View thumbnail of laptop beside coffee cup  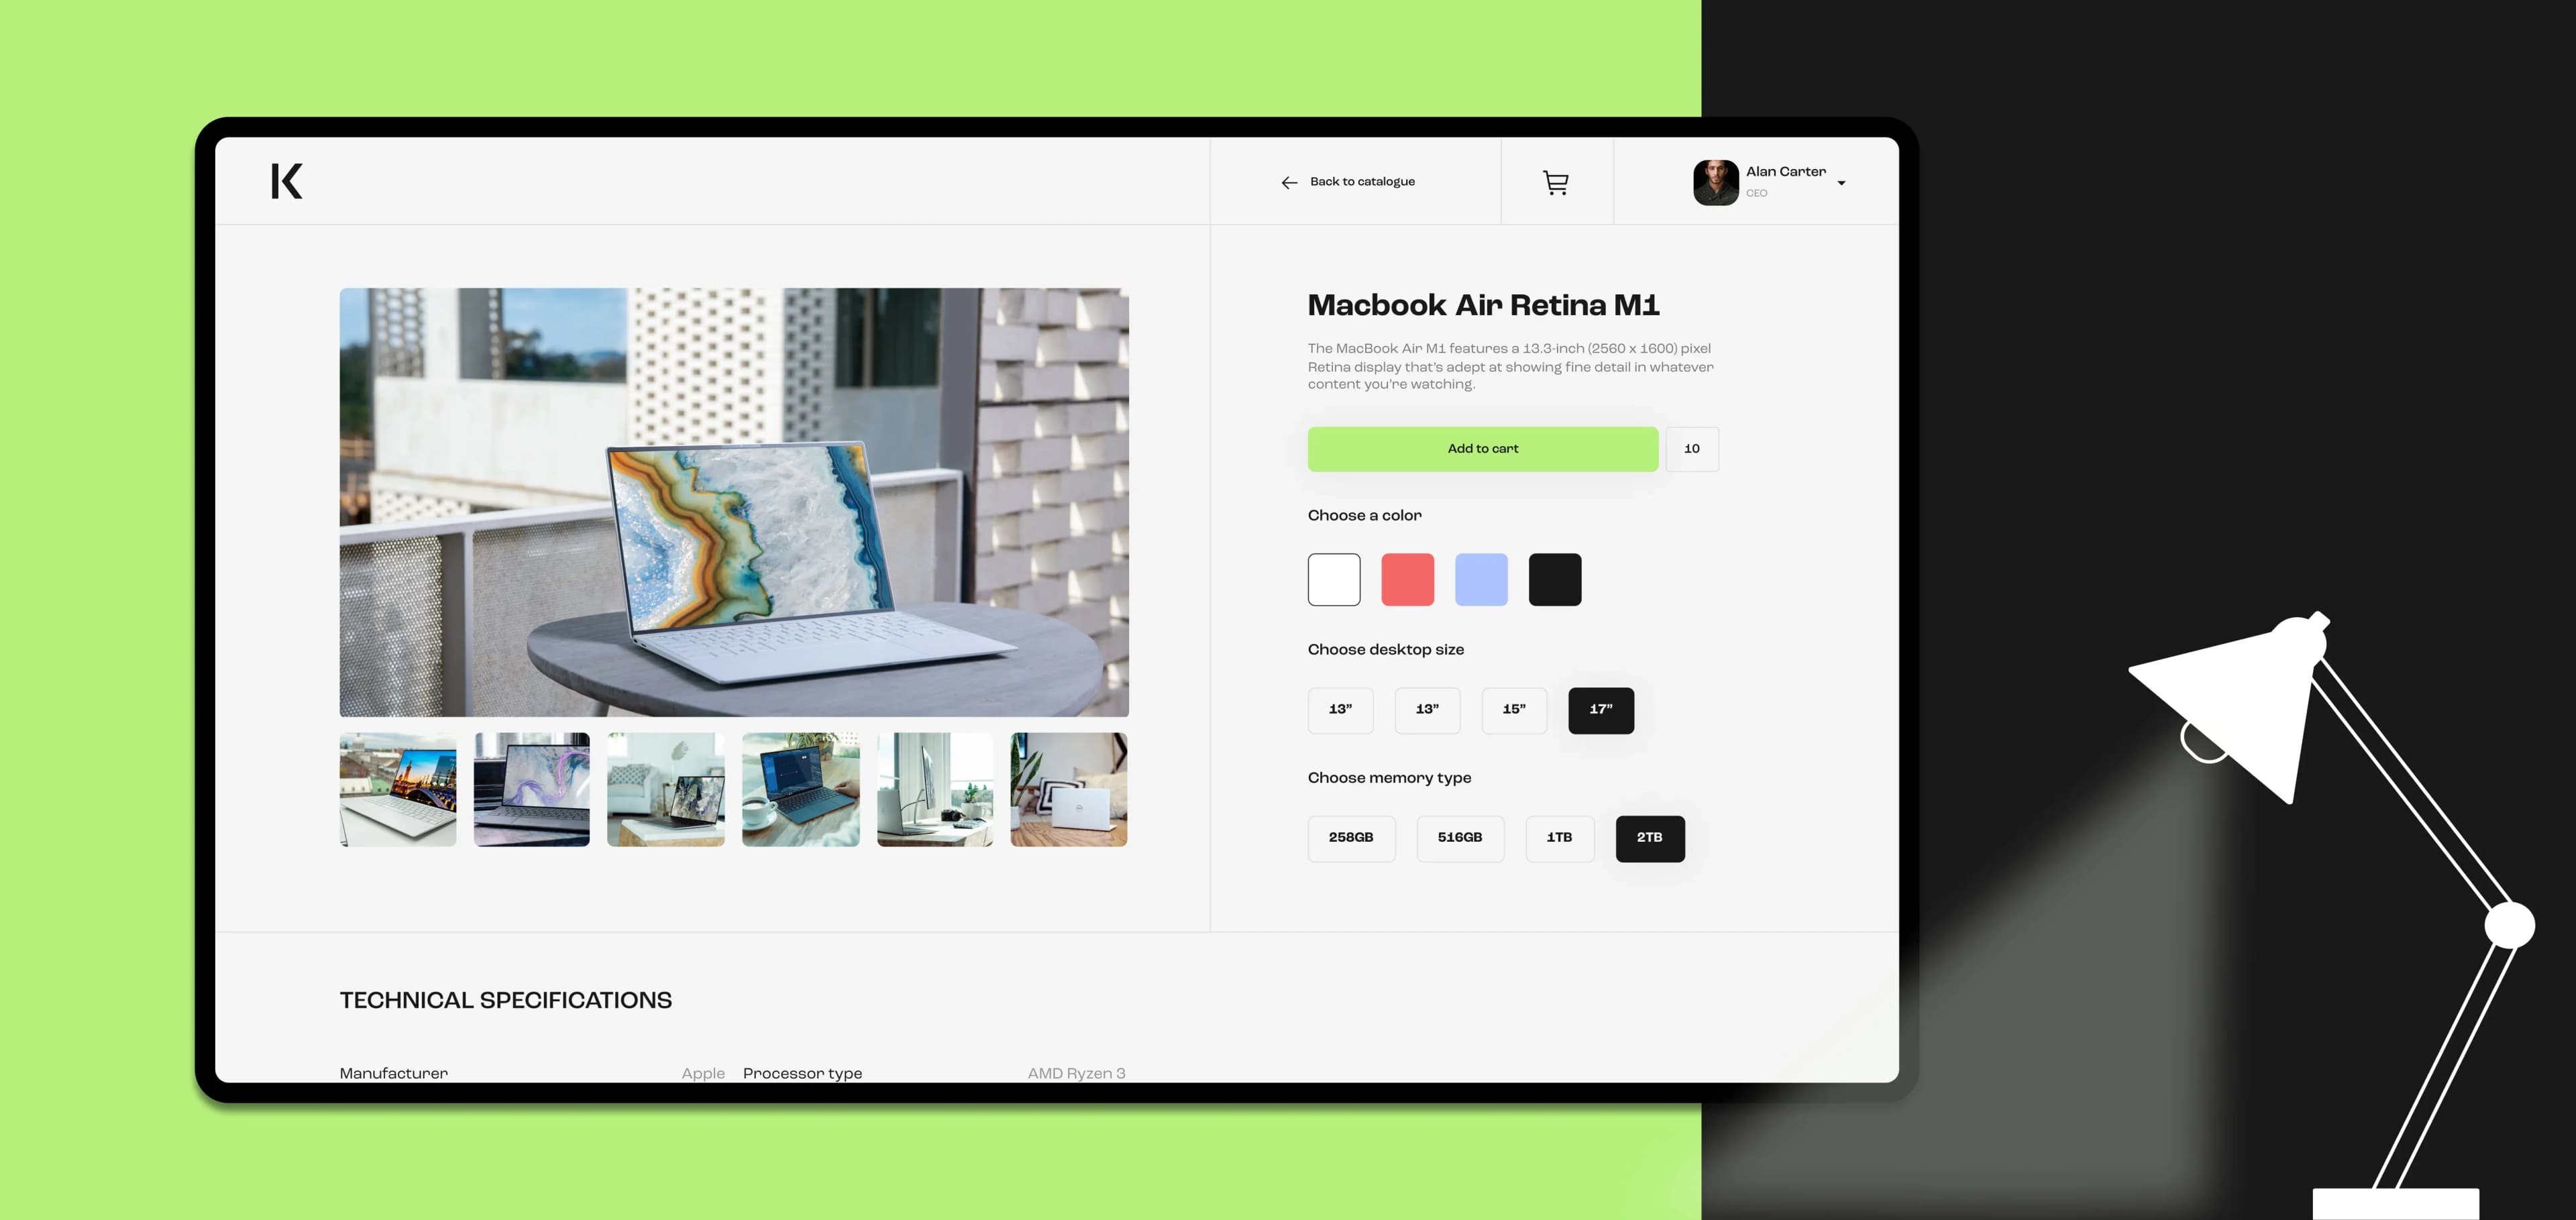click(800, 789)
